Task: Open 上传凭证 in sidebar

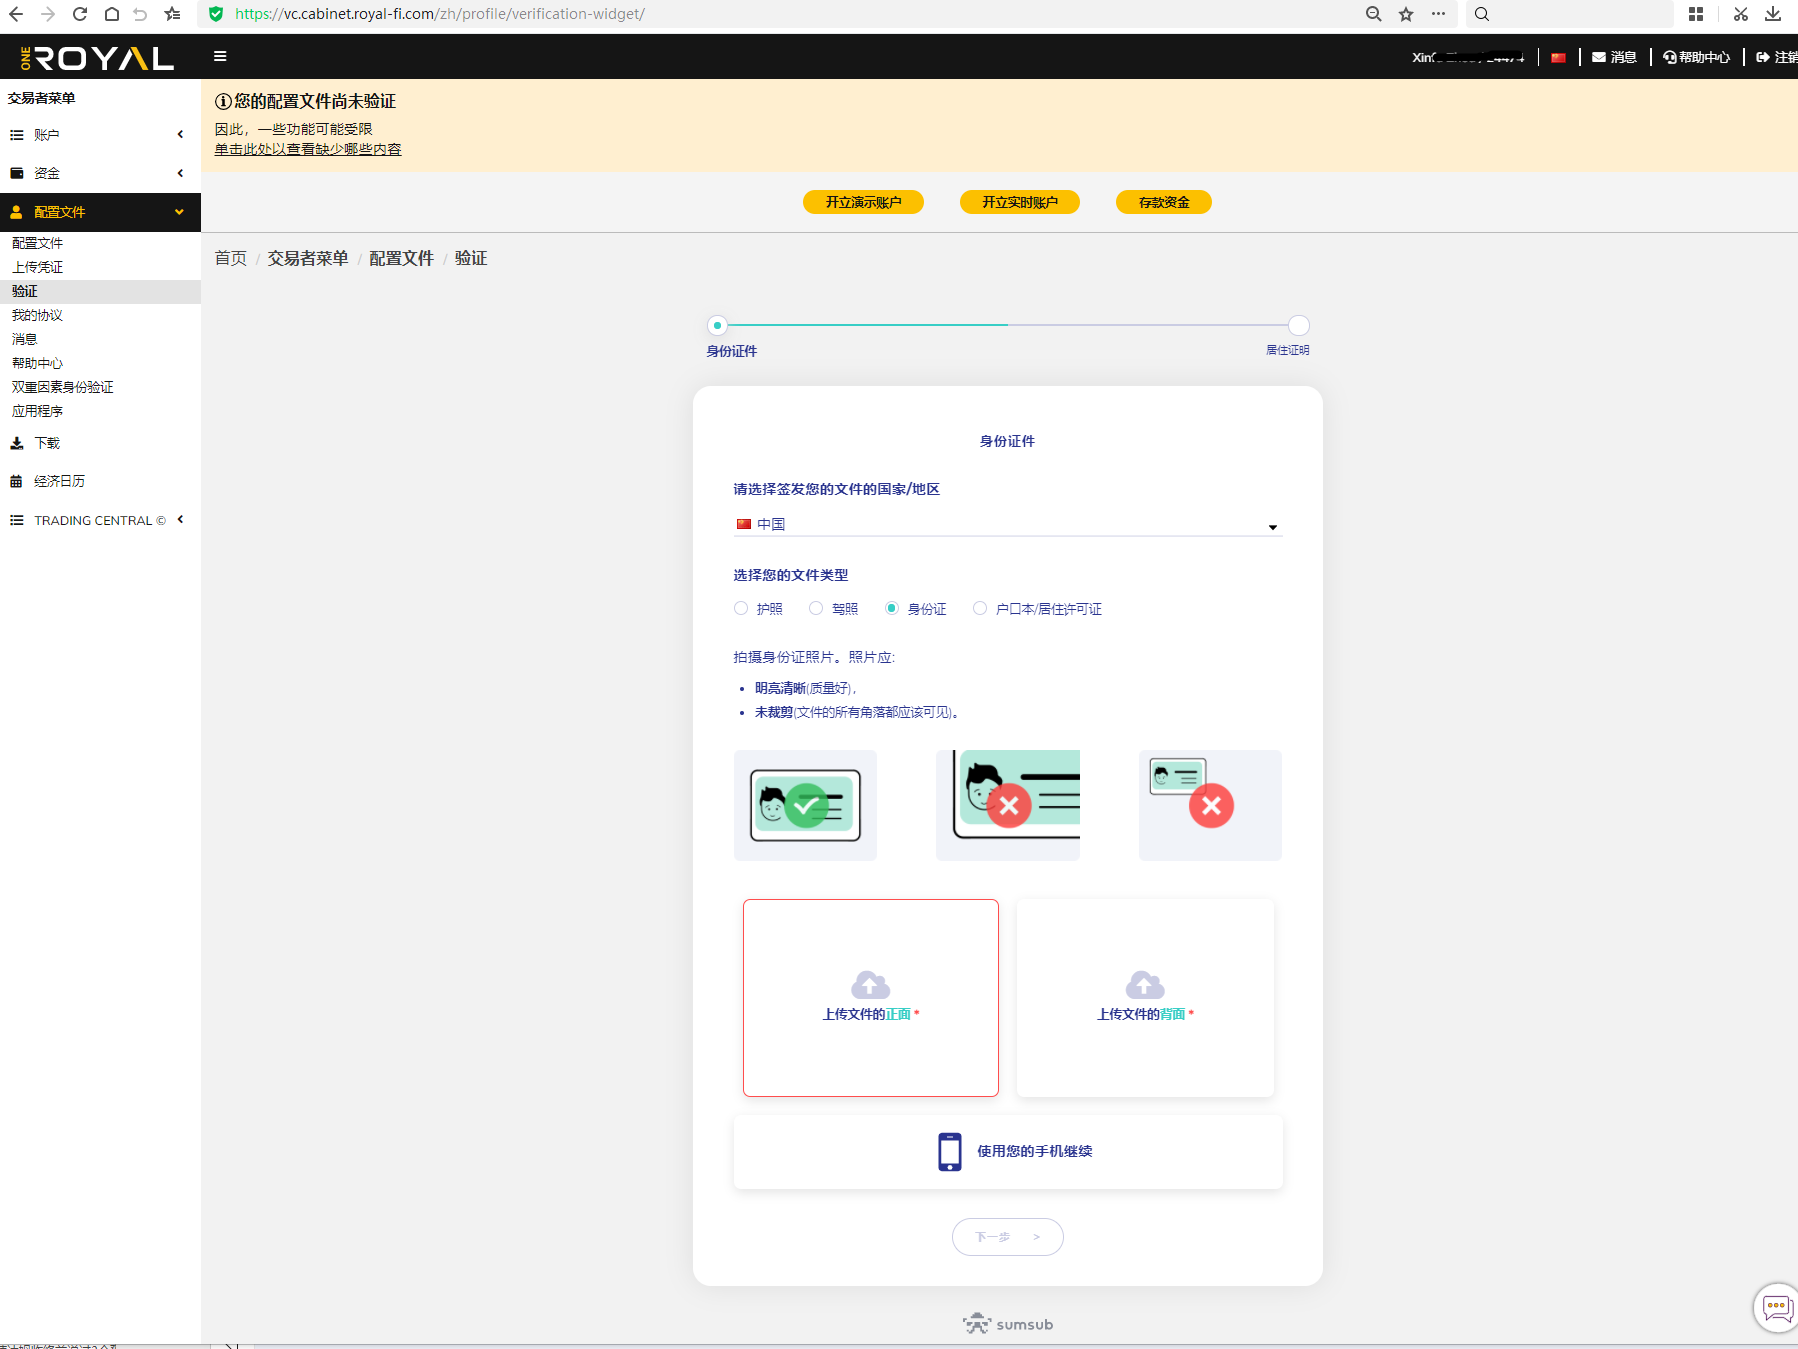Action: tap(38, 267)
